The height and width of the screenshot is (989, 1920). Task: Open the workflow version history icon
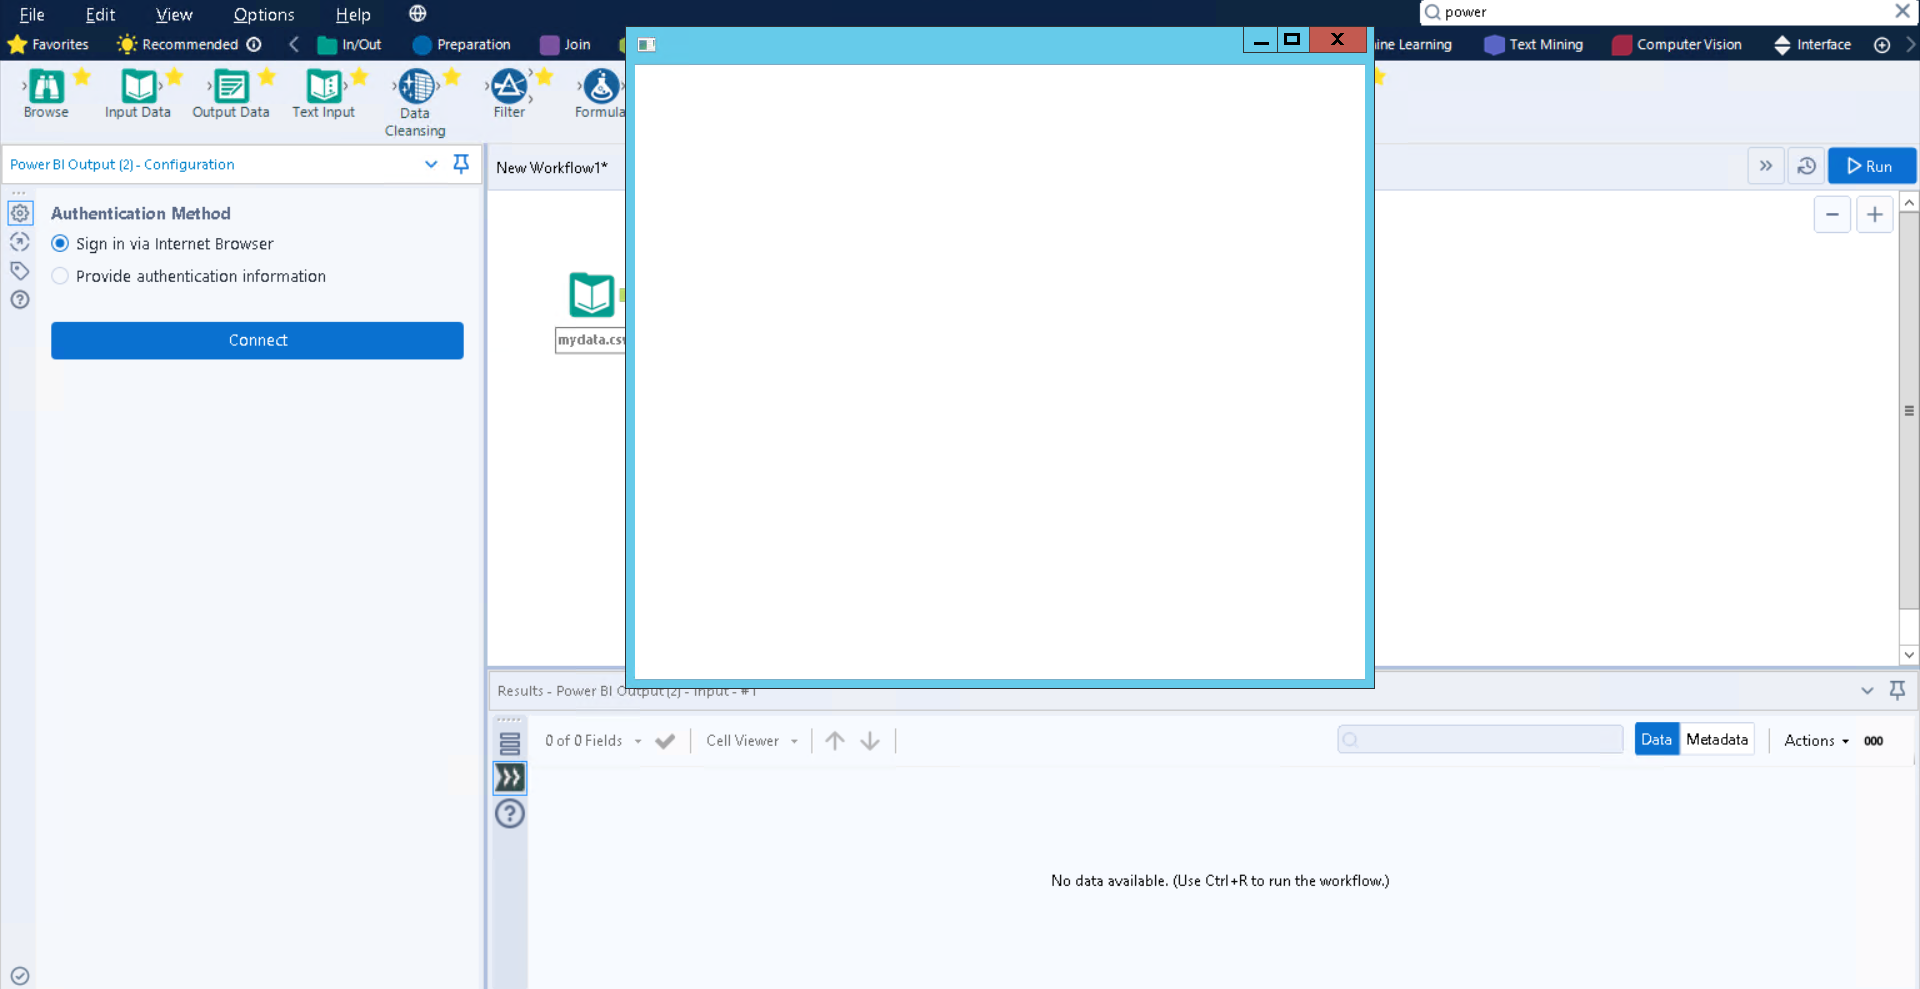(x=1806, y=165)
